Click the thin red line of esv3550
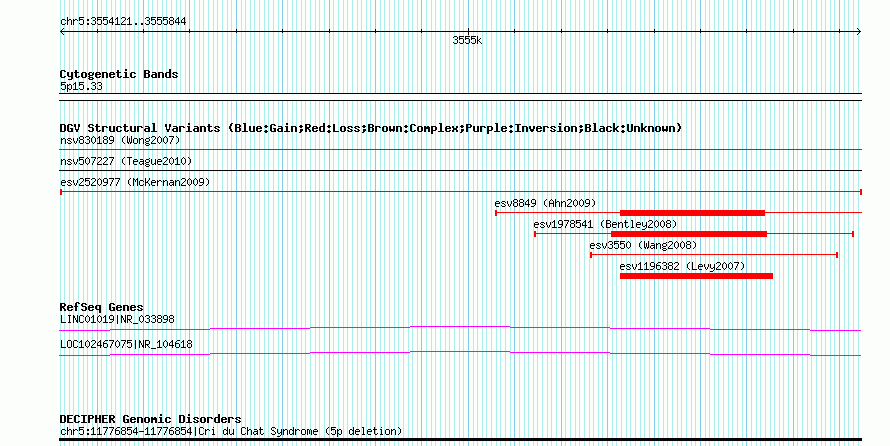890x446 pixels. [x=714, y=255]
